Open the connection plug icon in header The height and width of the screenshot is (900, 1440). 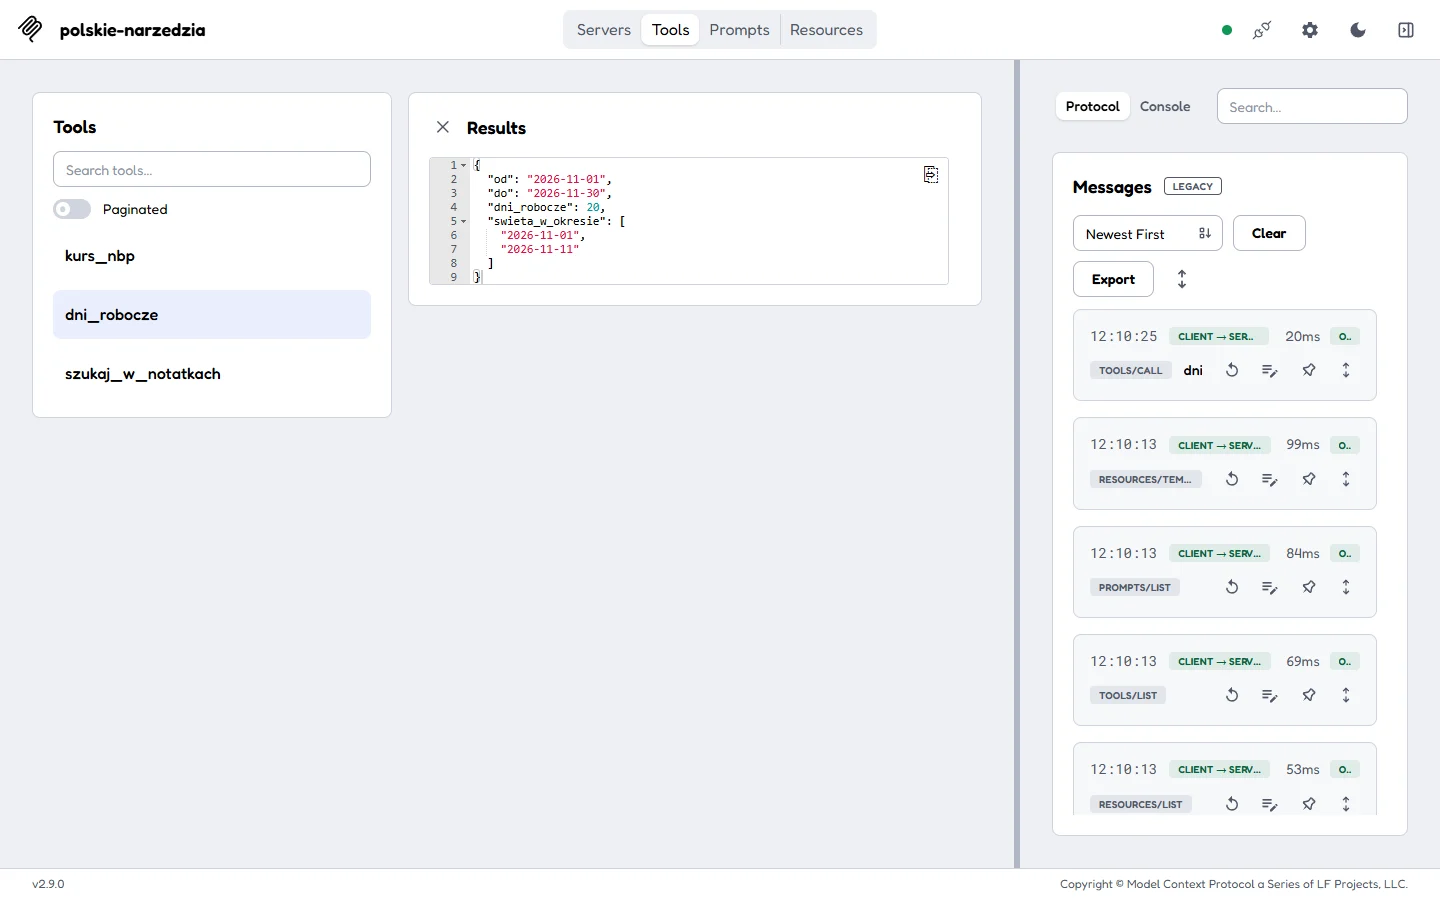click(1262, 30)
